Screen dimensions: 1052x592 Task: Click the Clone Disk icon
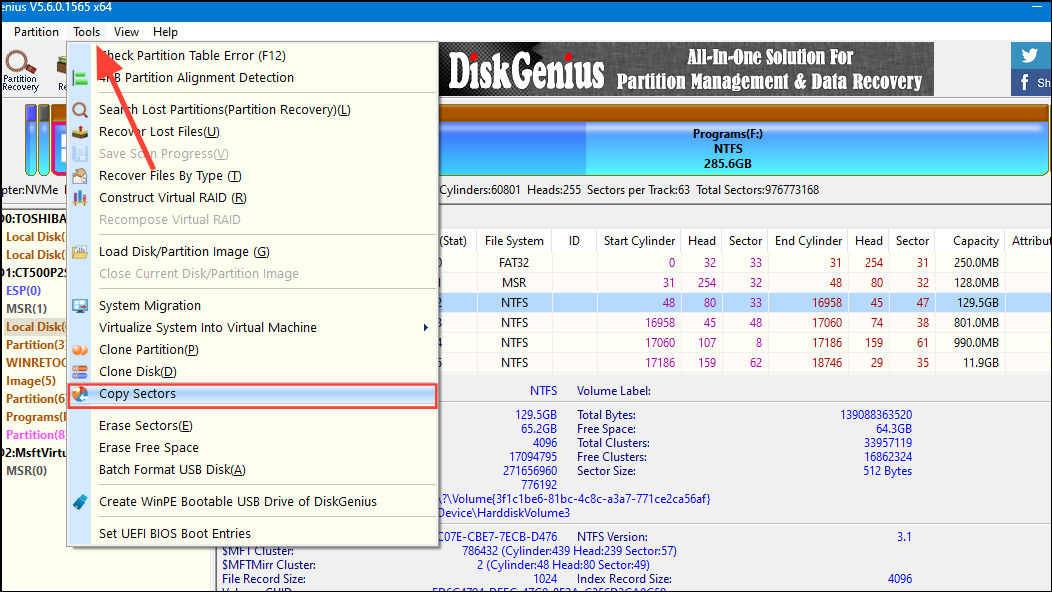80,372
